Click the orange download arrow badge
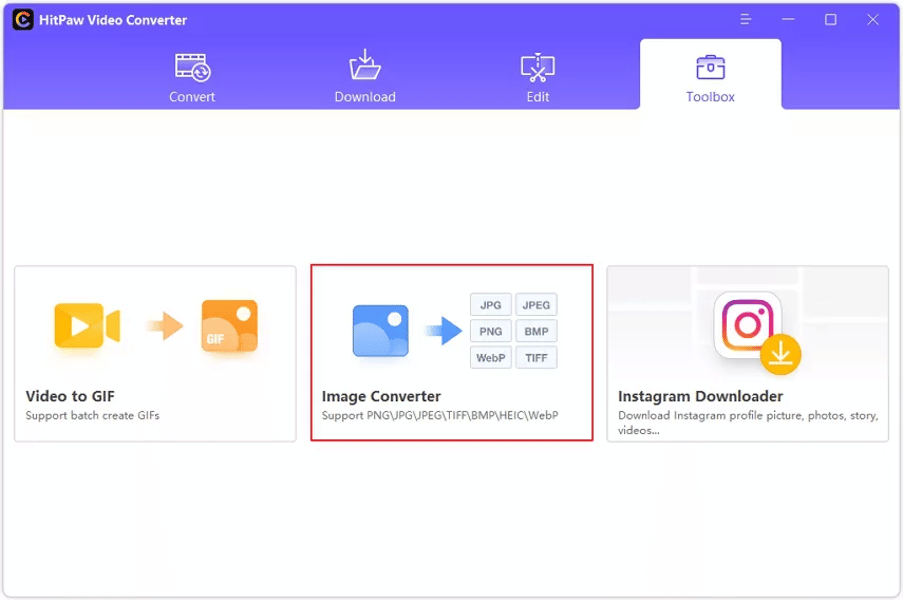The image size is (904, 600). (780, 354)
